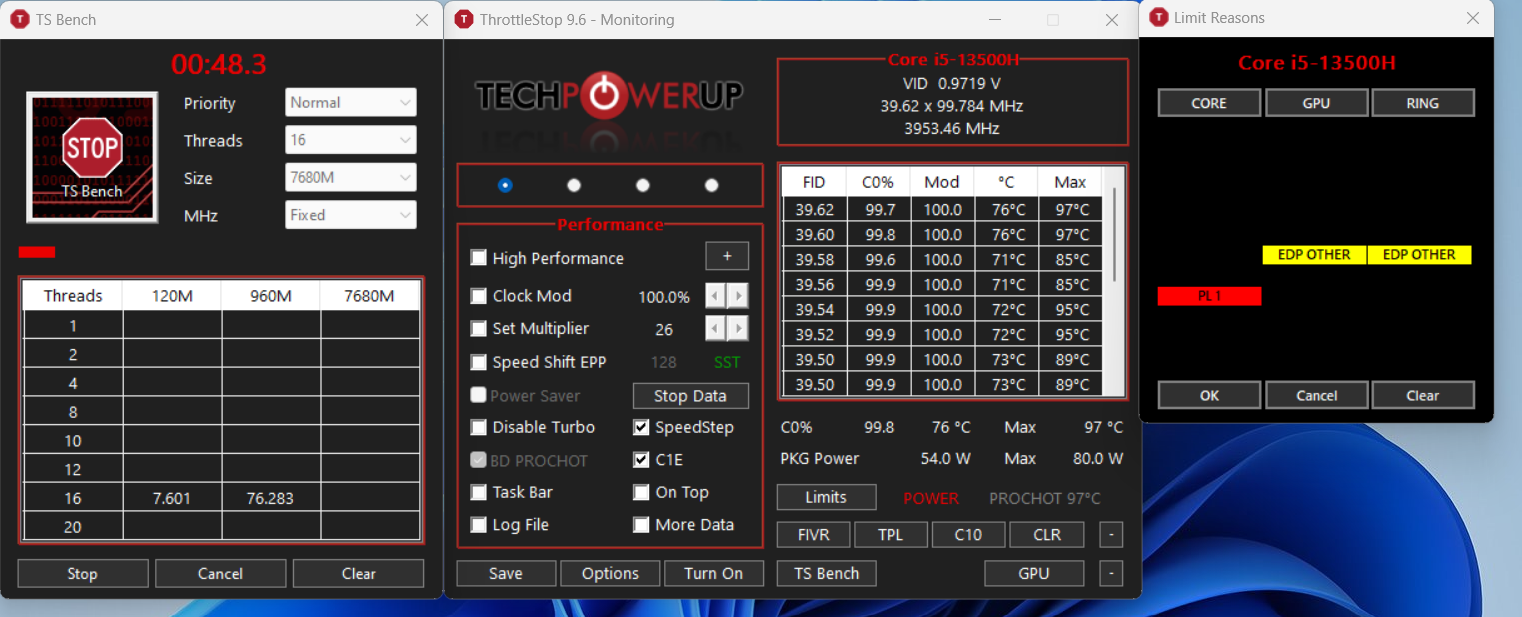Image resolution: width=1522 pixels, height=617 pixels.
Task: Decrease Clock Mod with left arrow
Action: point(716,296)
